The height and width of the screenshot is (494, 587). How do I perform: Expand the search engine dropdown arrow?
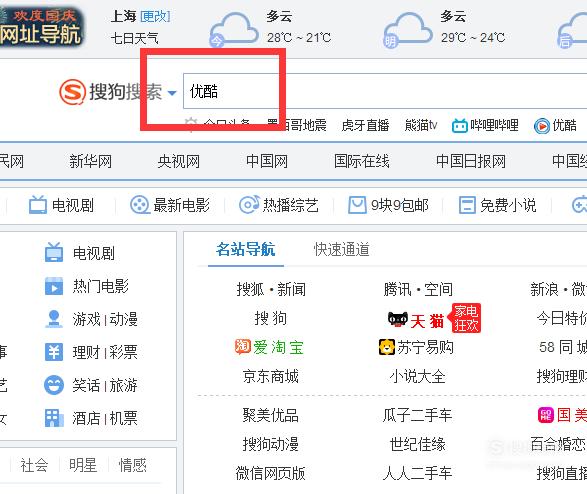(172, 93)
